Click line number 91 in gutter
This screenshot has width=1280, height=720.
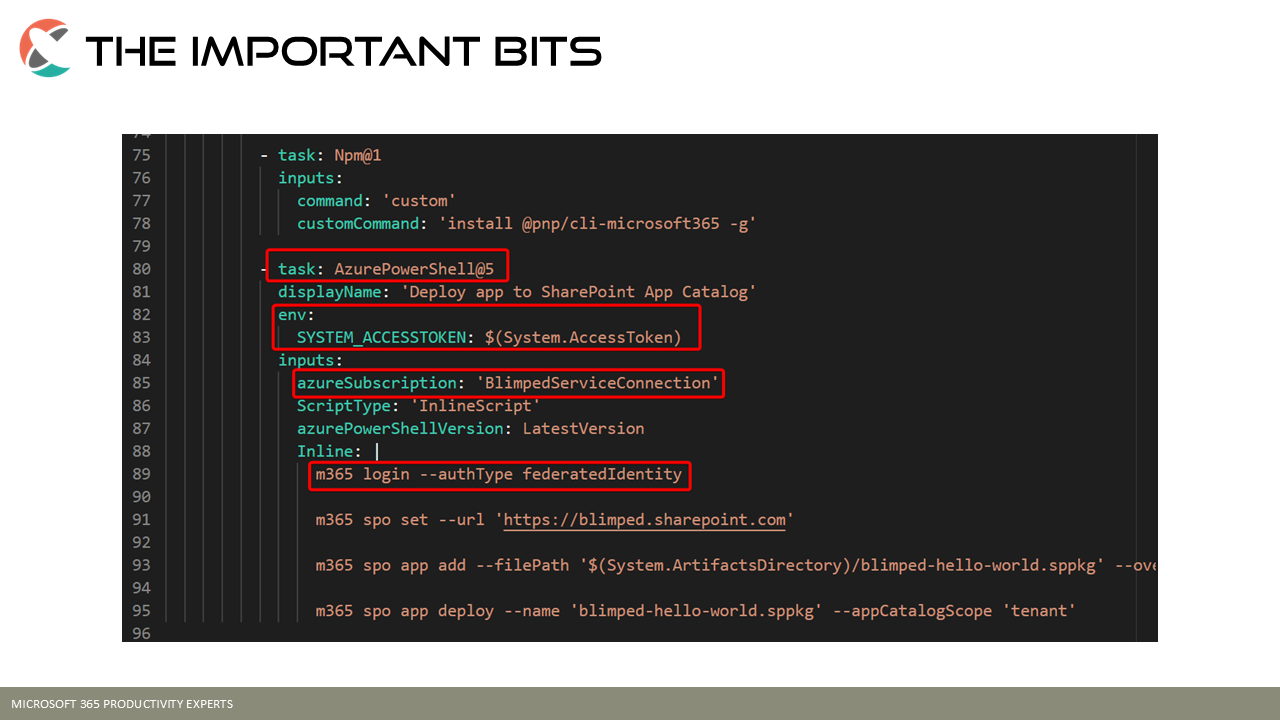coord(141,520)
